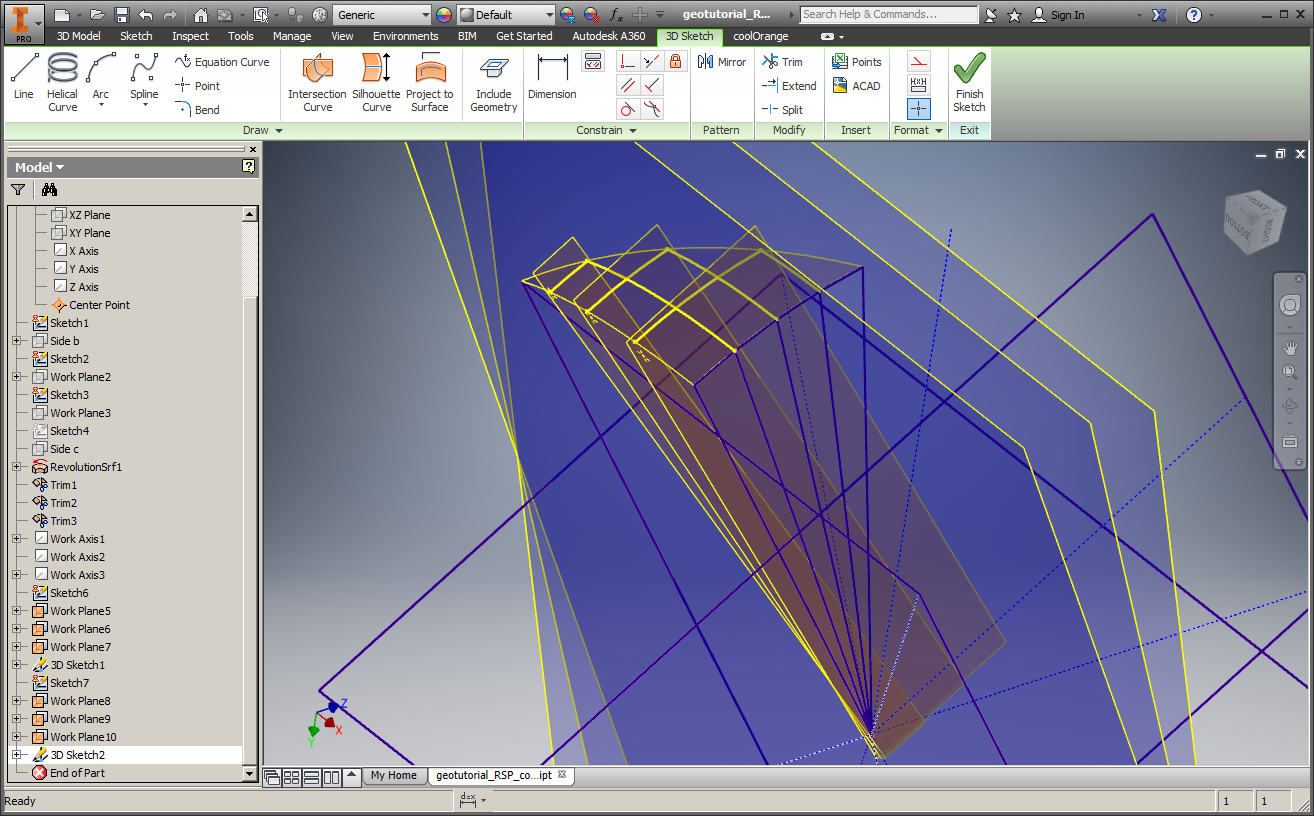Image resolution: width=1314 pixels, height=816 pixels.
Task: Toggle the Driven Dimension format option
Action: pos(919,85)
